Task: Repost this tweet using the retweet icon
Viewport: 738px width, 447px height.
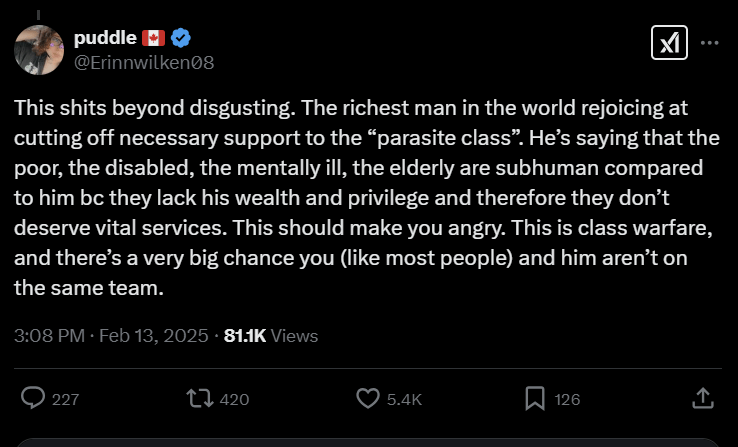Action: tap(200, 399)
